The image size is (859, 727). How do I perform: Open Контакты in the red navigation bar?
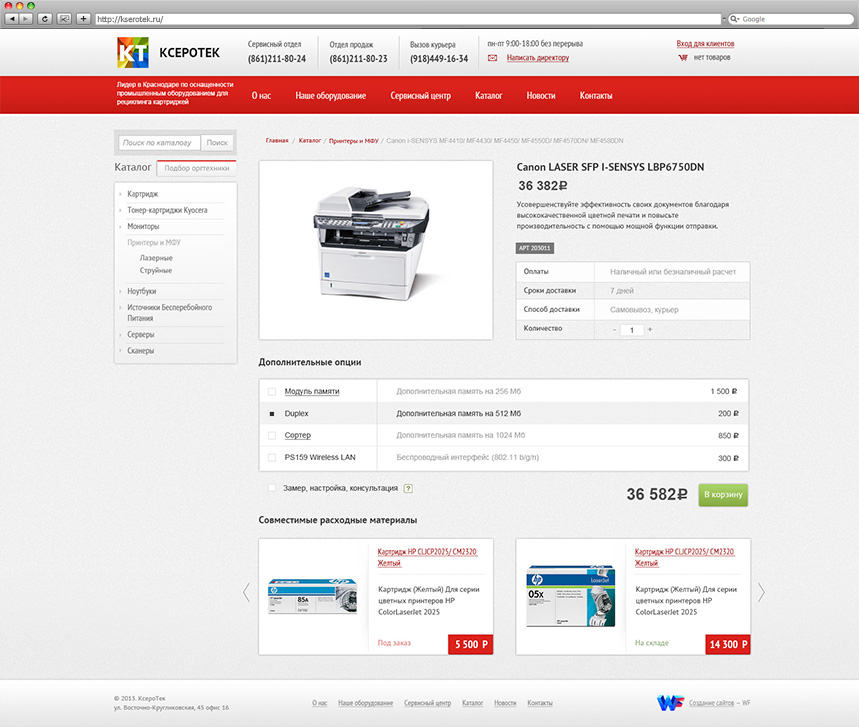tap(596, 95)
